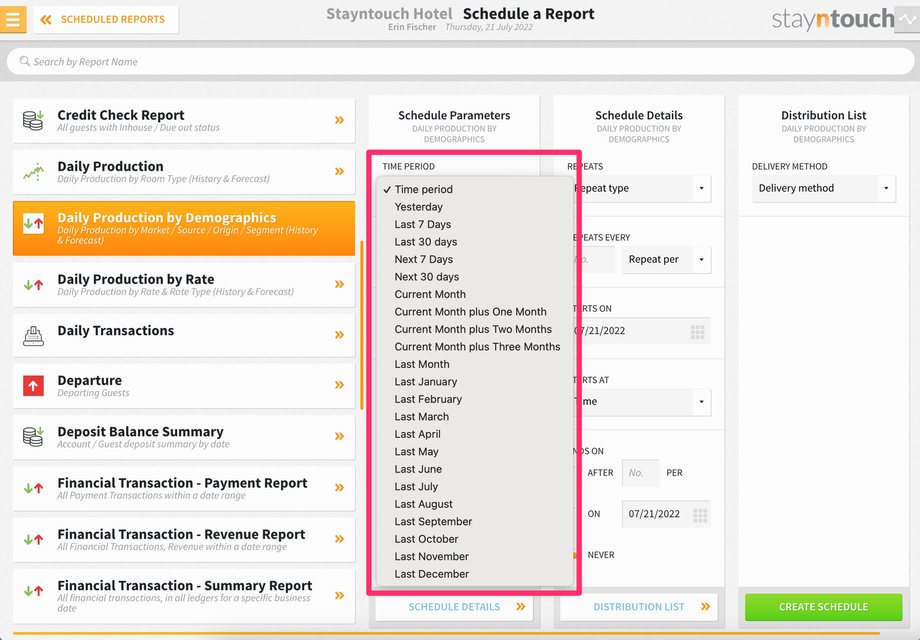Choose Next 7 Days option
This screenshot has width=920, height=640.
(x=474, y=259)
